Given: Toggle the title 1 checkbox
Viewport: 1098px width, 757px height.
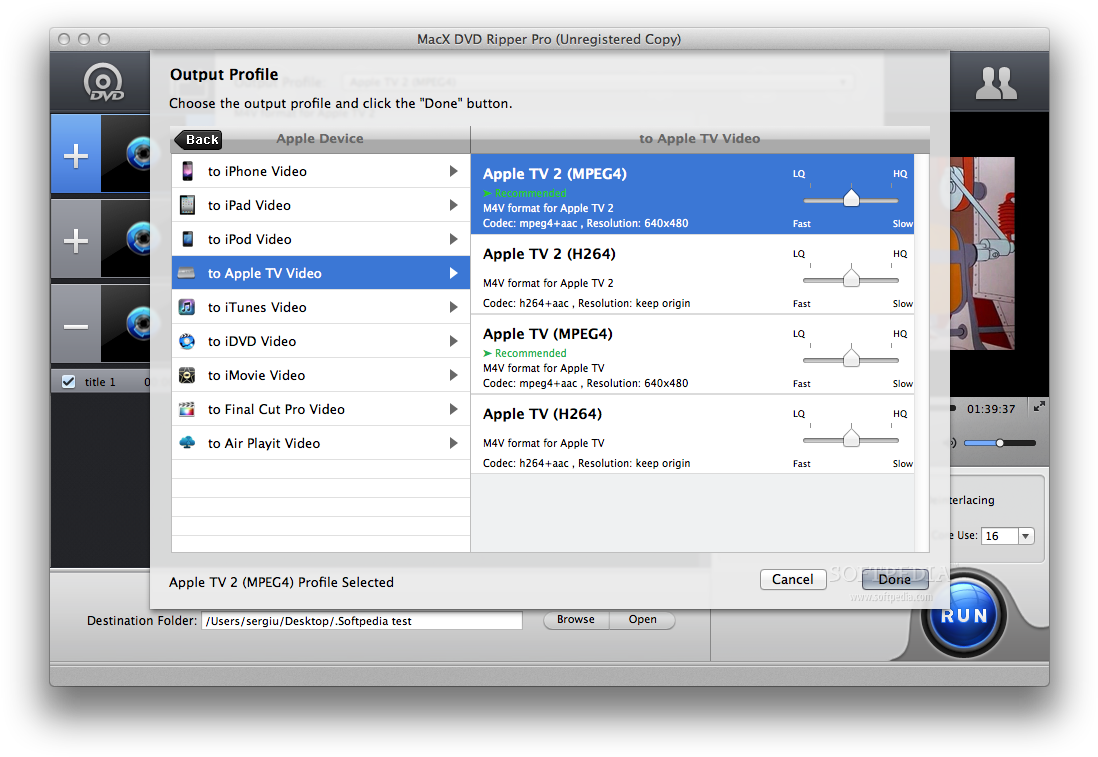Looking at the screenshot, I should pyautogui.click(x=69, y=382).
